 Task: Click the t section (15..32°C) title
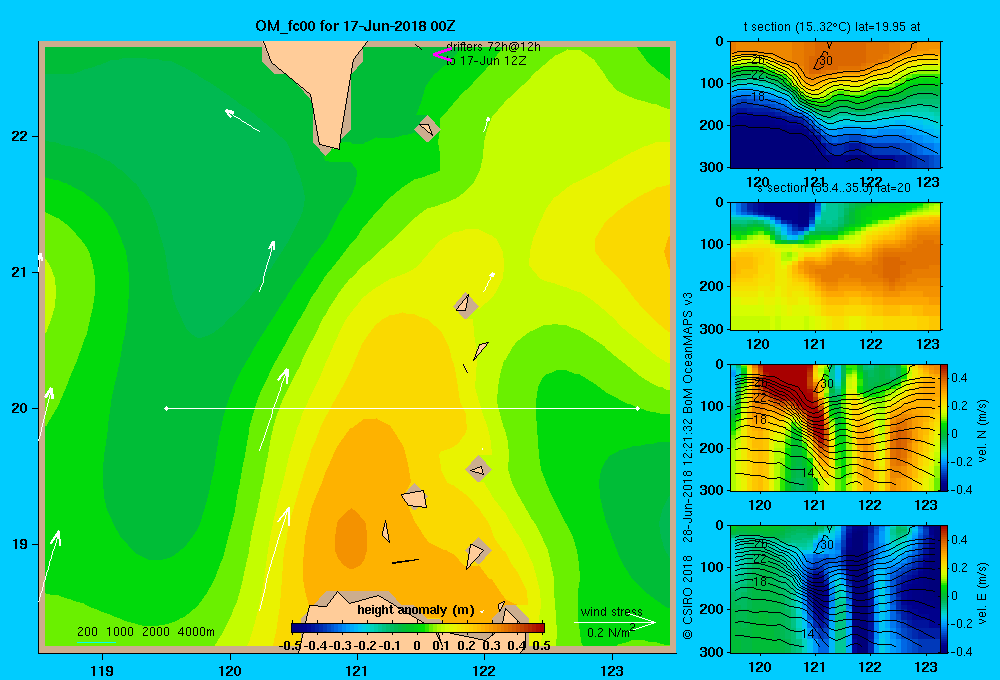pos(832,27)
